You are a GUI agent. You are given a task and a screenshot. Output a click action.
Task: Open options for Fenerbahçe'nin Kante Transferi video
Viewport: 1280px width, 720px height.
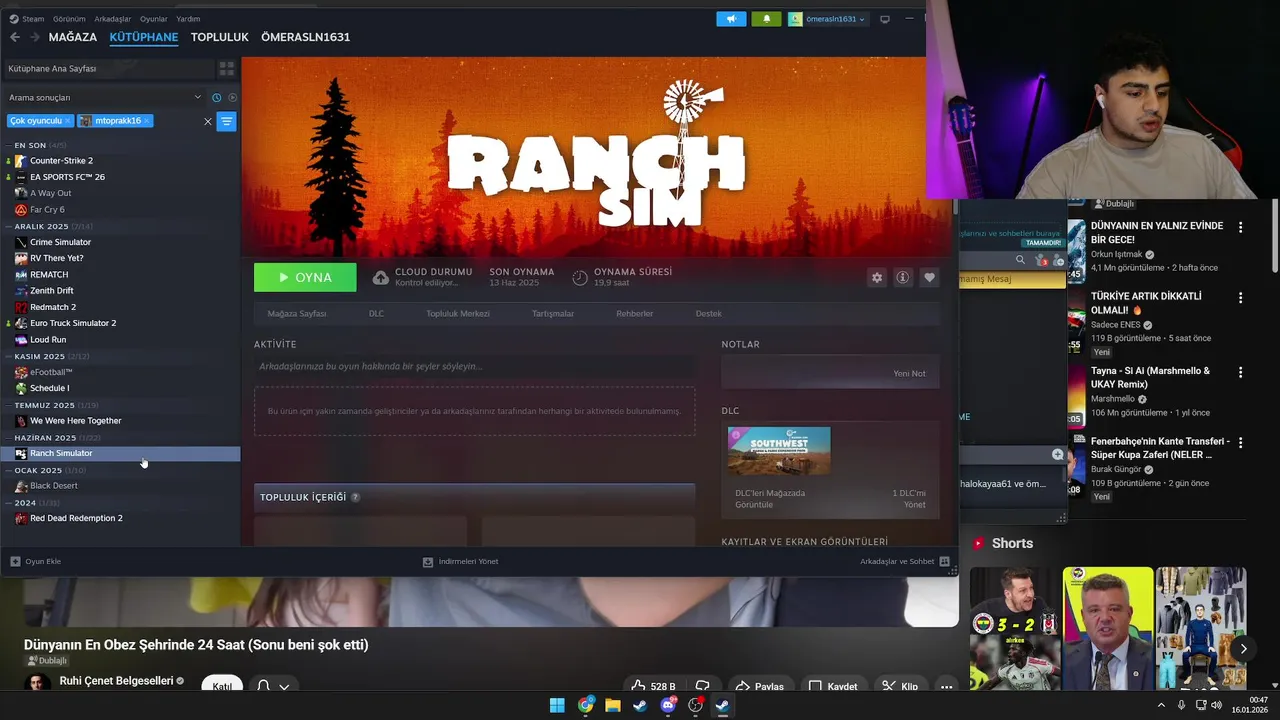[1240, 443]
